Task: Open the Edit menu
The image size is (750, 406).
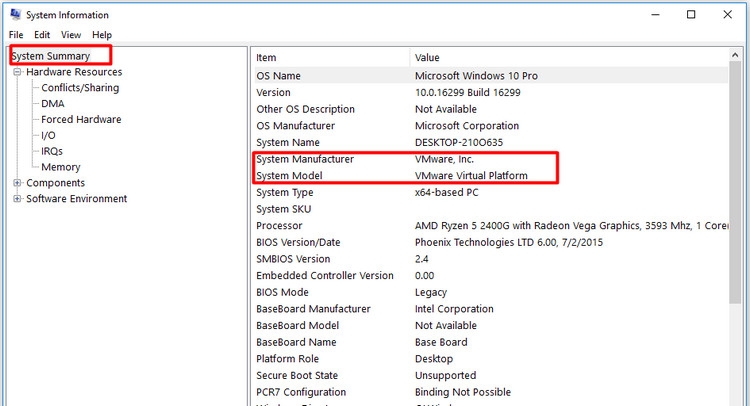Action: click(x=42, y=35)
